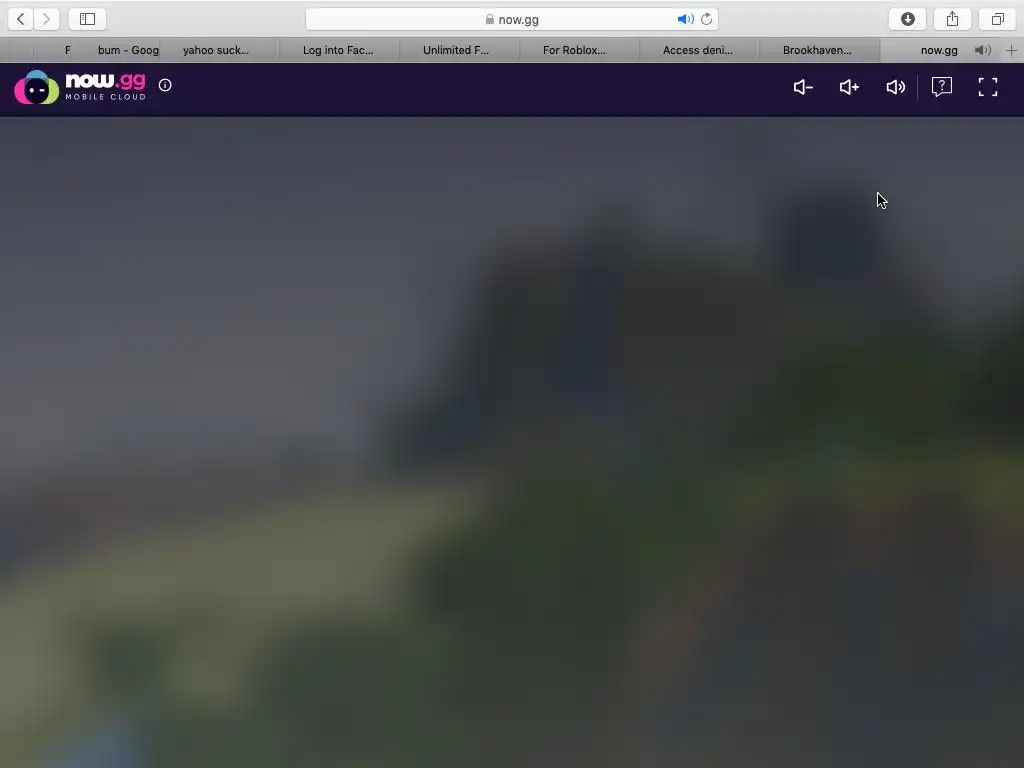
Task: Open the now.gg help feedback icon
Action: [942, 87]
